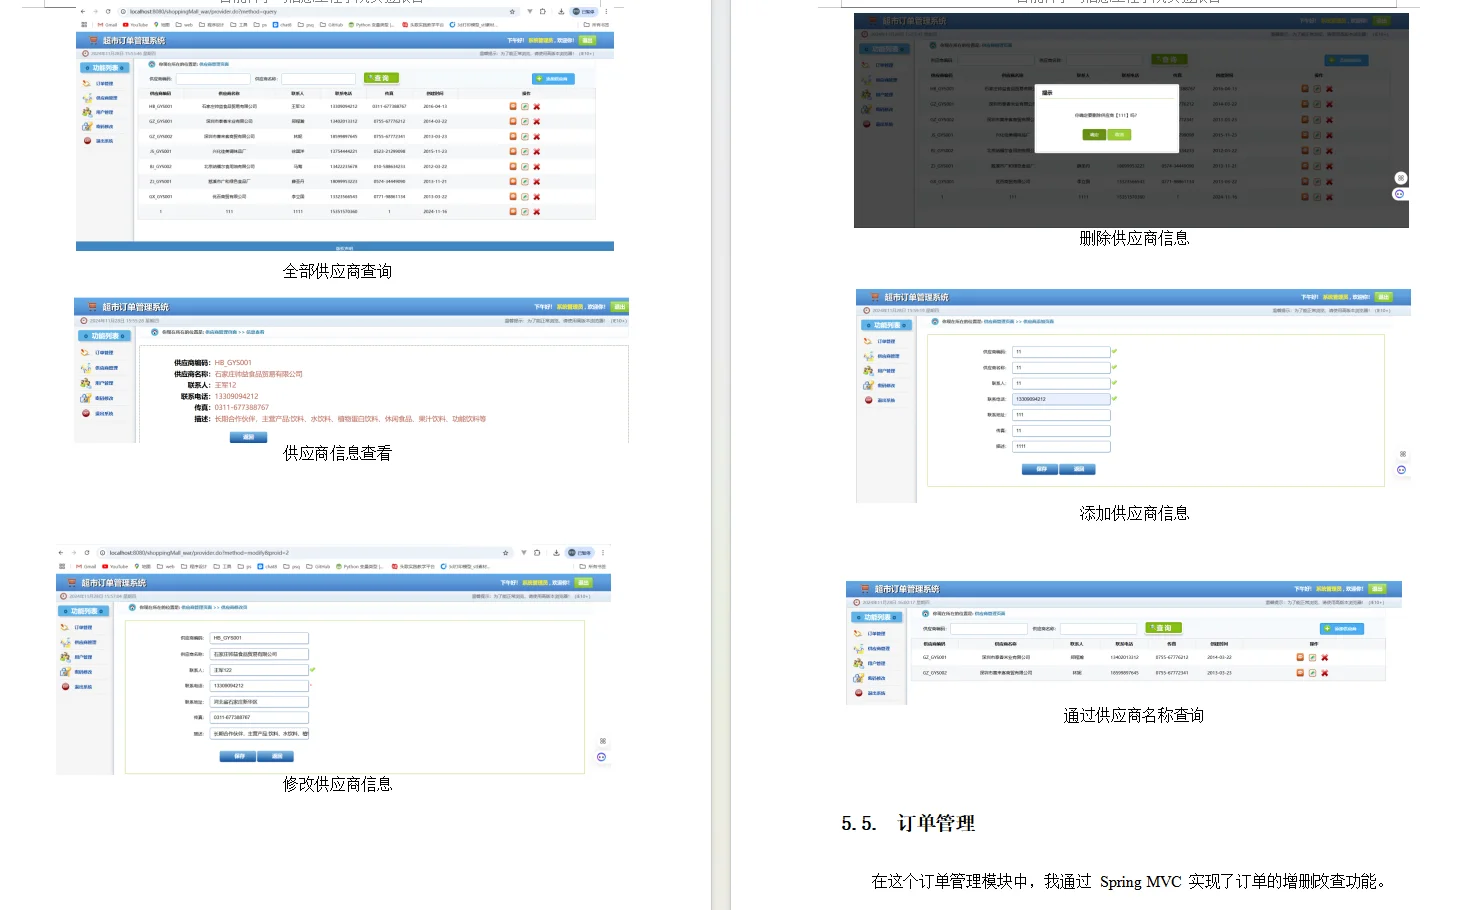Click the blue 添加供应商 button
1470x910 pixels.
(x=553, y=79)
